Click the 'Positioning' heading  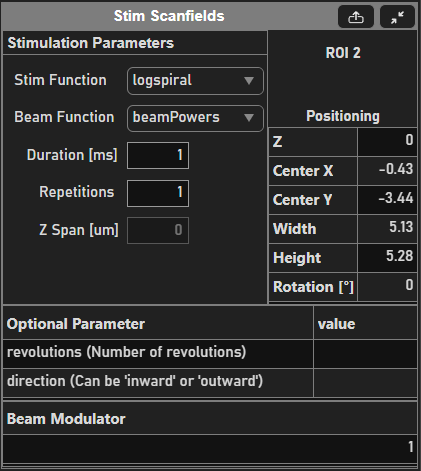point(343,116)
